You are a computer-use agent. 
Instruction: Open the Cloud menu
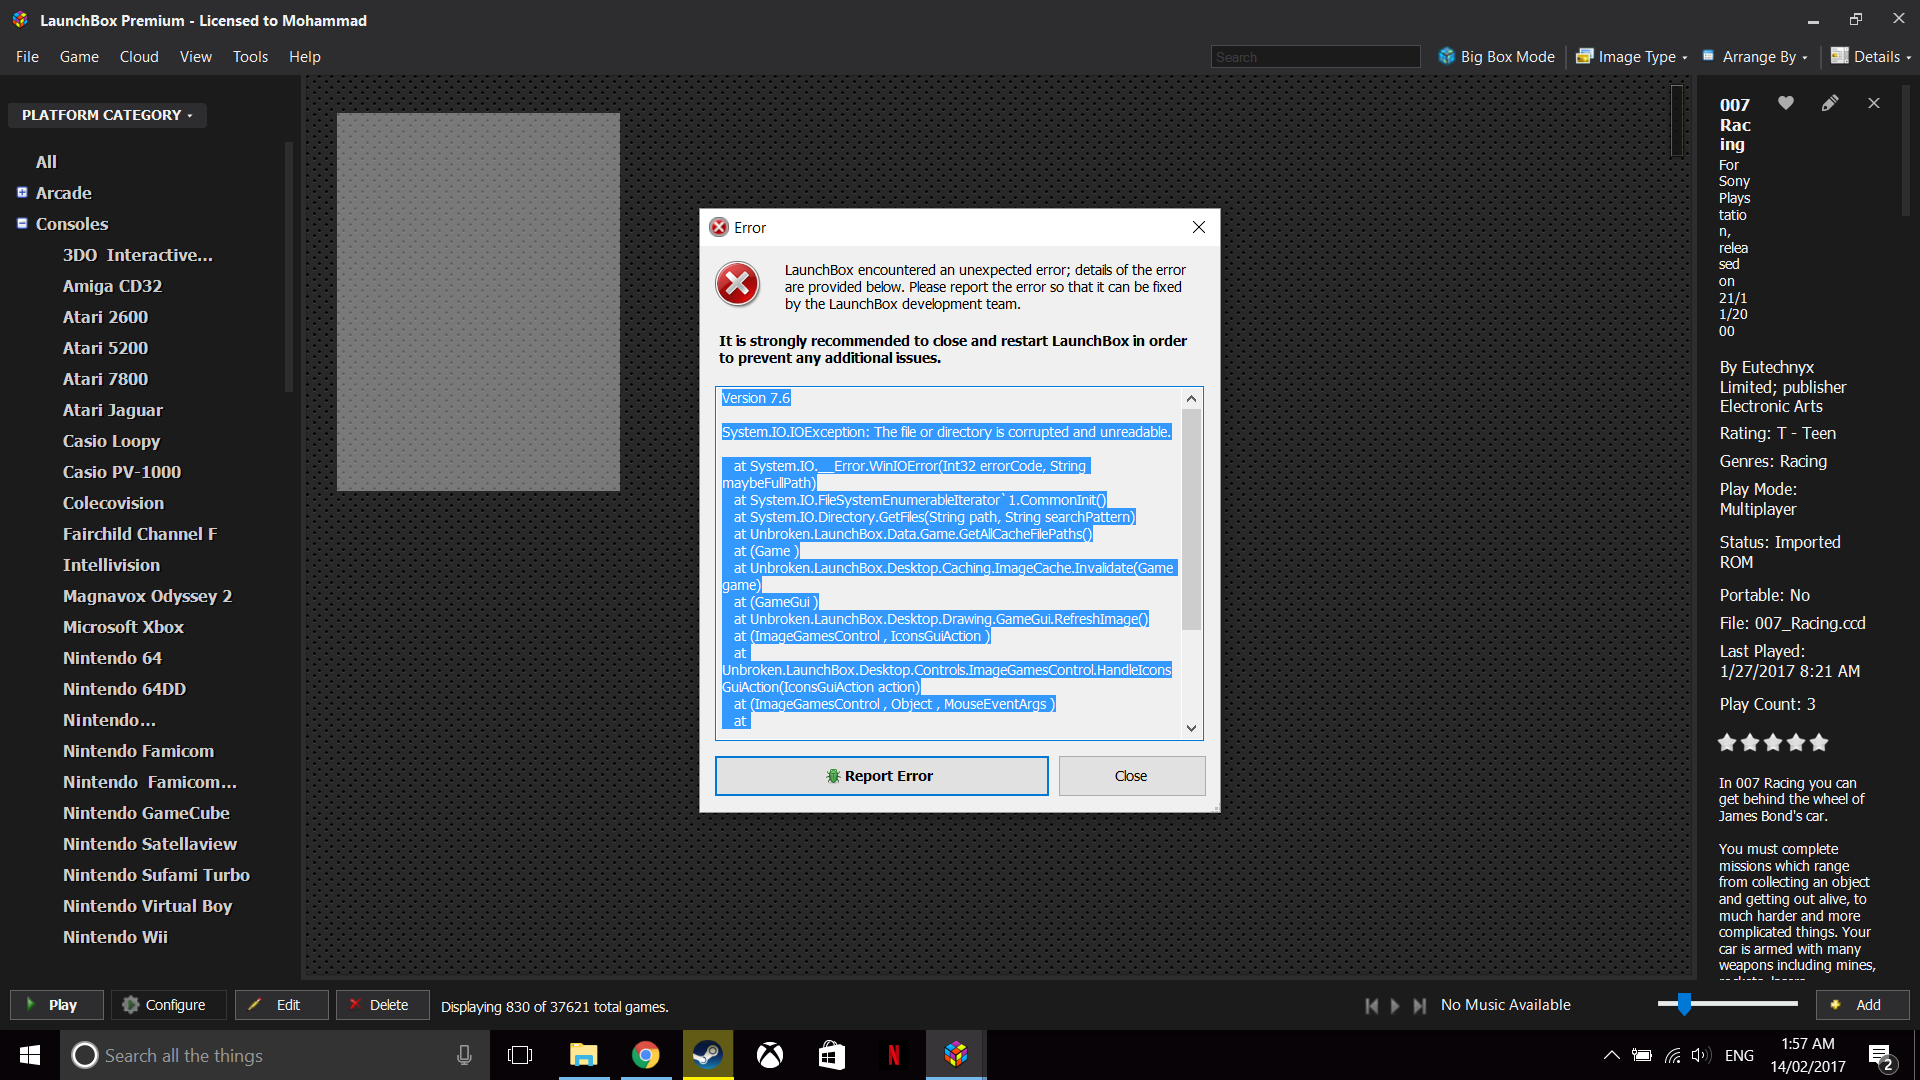point(139,57)
